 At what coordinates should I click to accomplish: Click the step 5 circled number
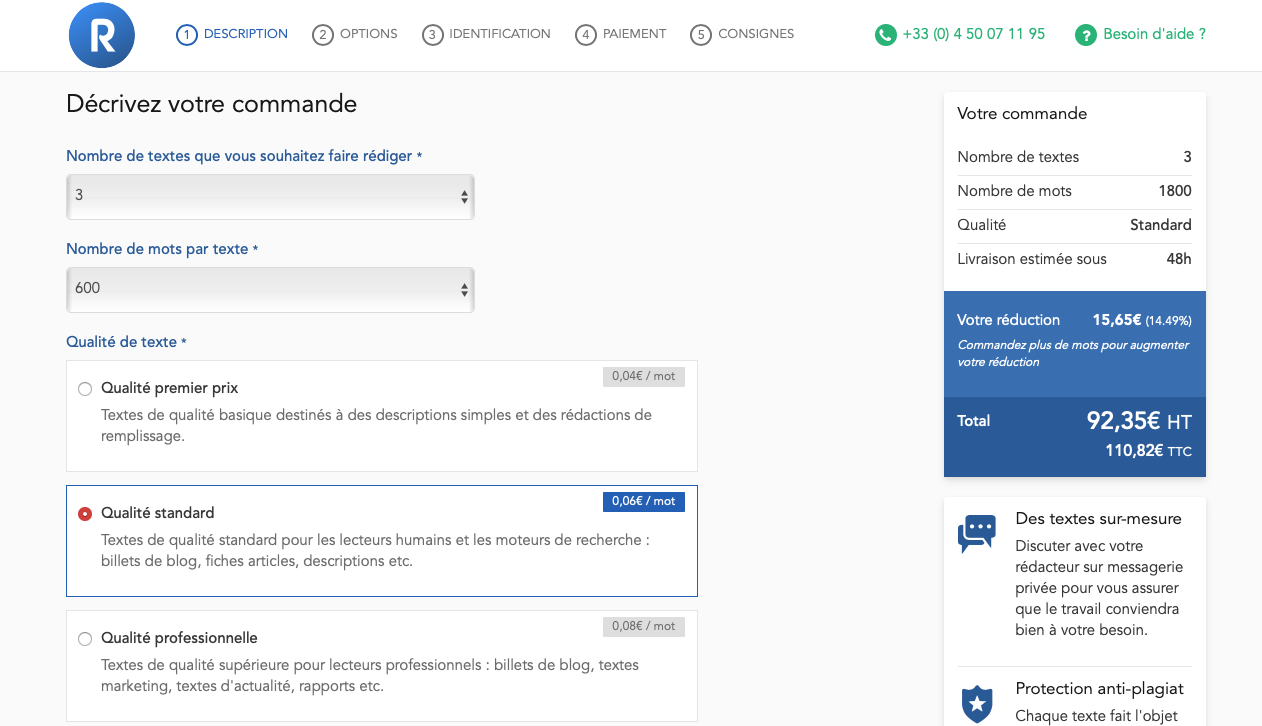[x=701, y=35]
